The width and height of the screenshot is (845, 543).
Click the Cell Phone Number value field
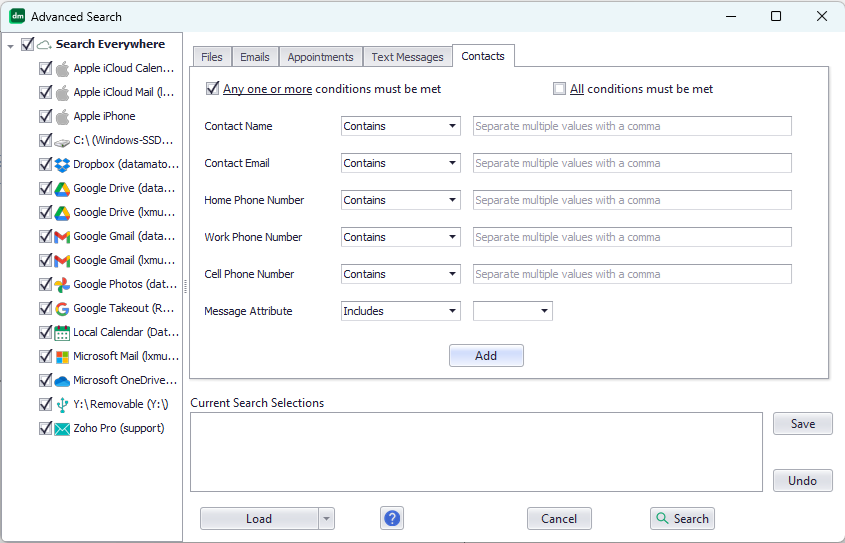coord(632,274)
